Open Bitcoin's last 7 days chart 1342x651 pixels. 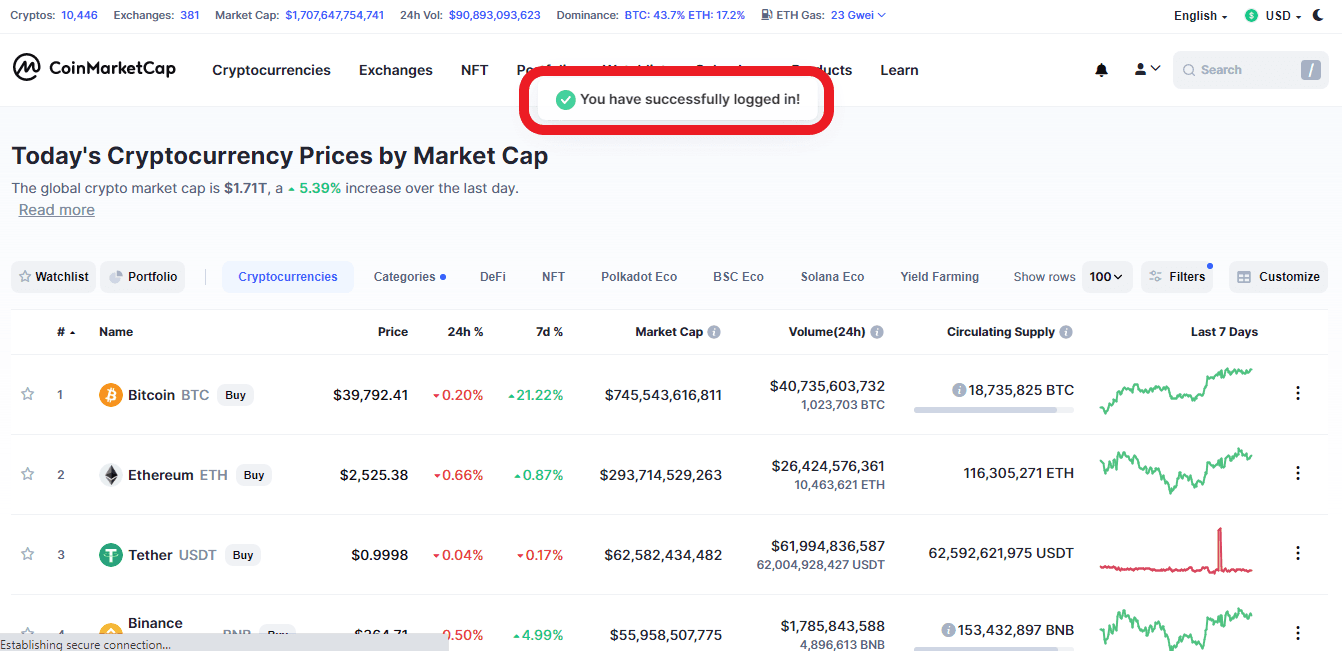point(1175,390)
